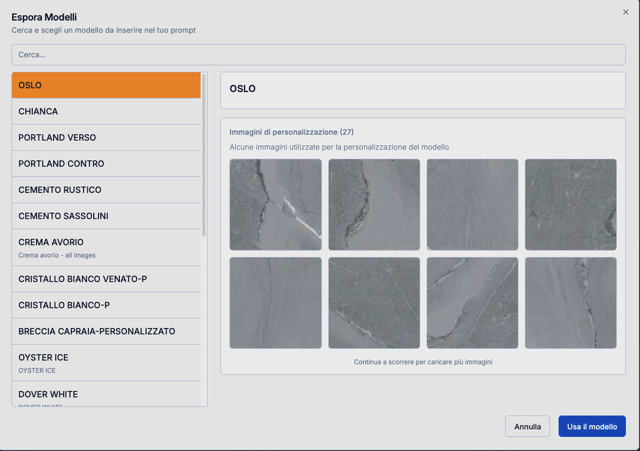The width and height of the screenshot is (640, 451).
Task: Open the top-right marble sample thumbnail
Action: pyautogui.click(x=571, y=205)
